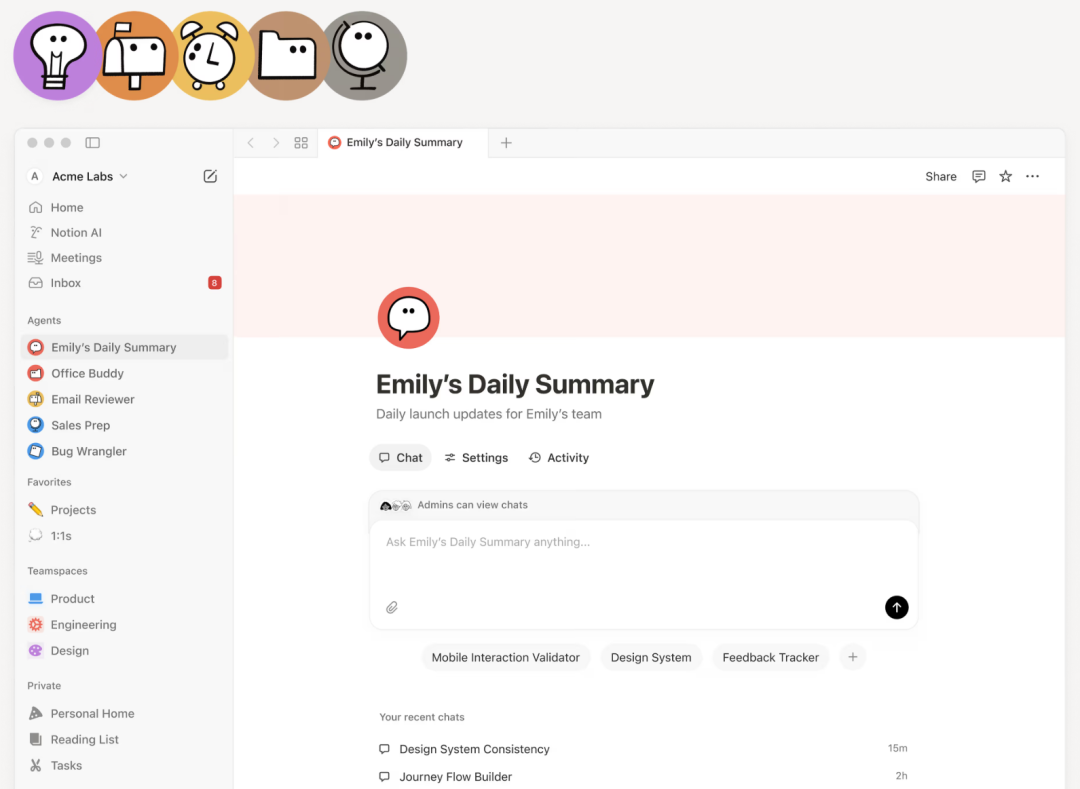Click the purple lightbulb agent avatar

(57, 56)
